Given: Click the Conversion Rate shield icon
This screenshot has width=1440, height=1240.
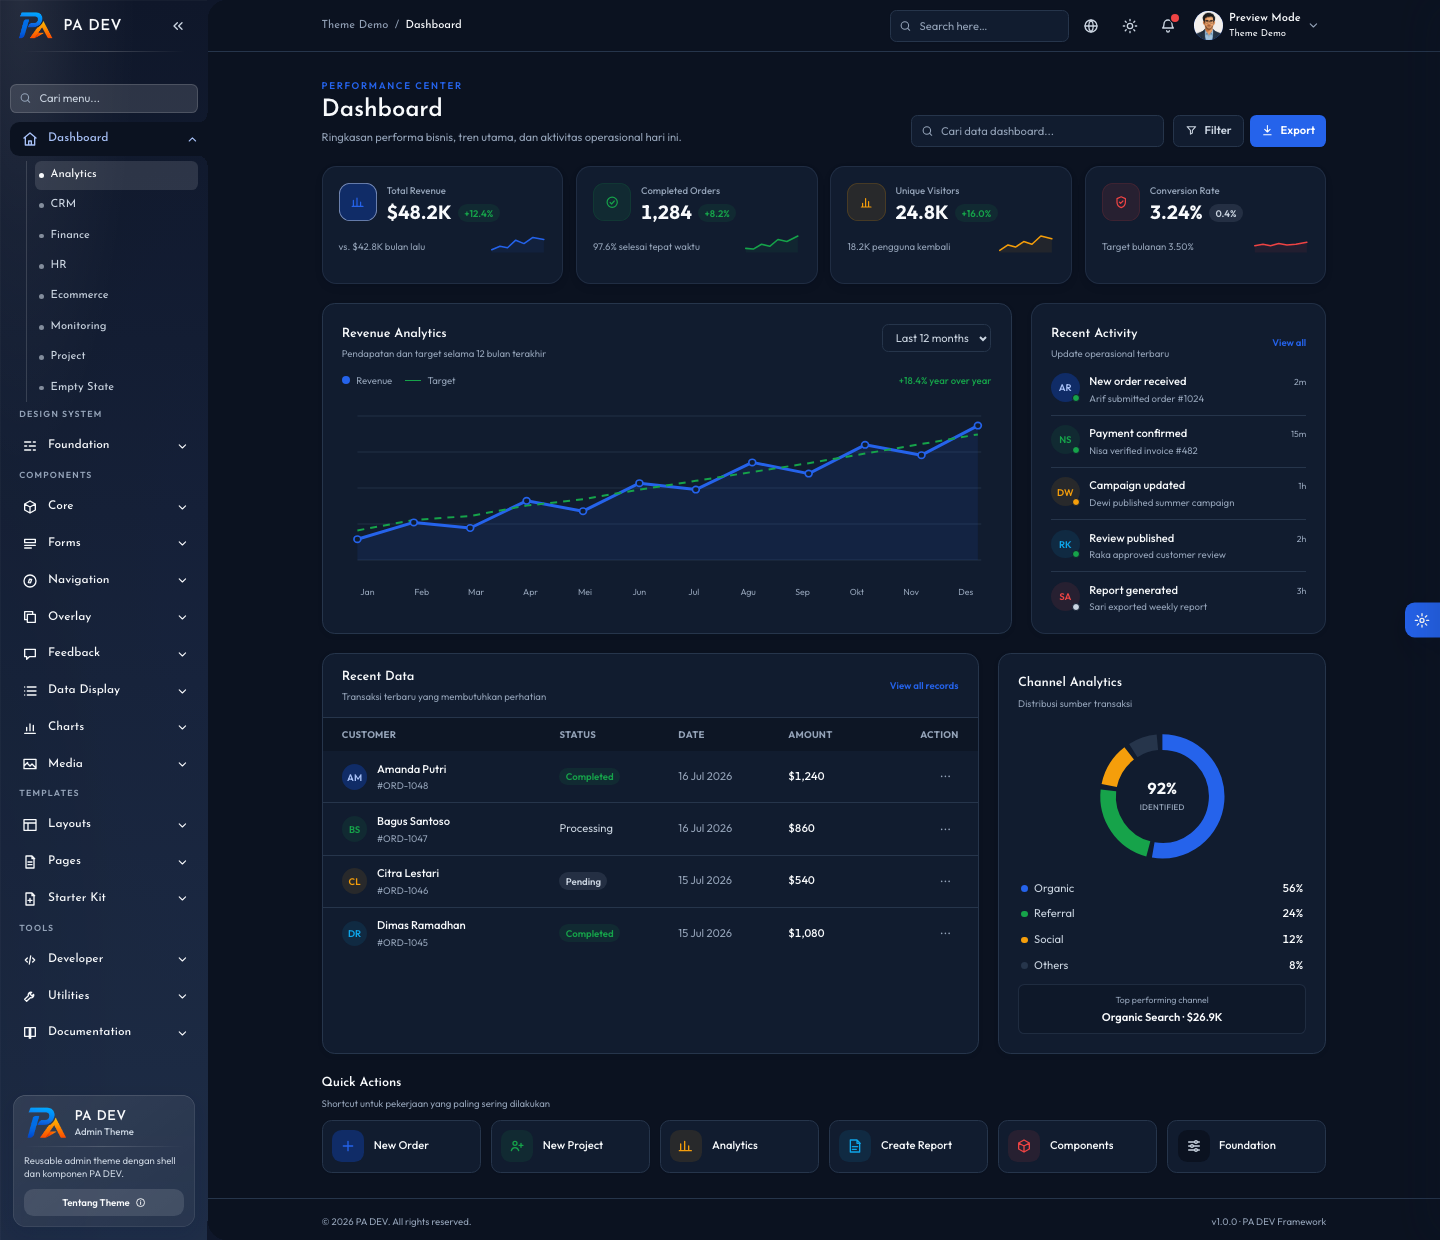Looking at the screenshot, I should 1121,202.
